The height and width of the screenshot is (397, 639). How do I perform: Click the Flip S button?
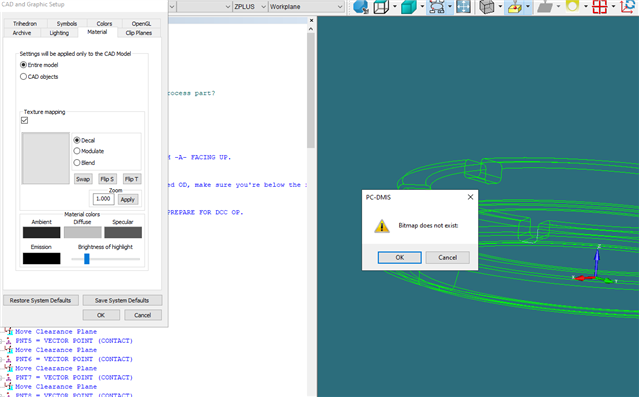[108, 179]
